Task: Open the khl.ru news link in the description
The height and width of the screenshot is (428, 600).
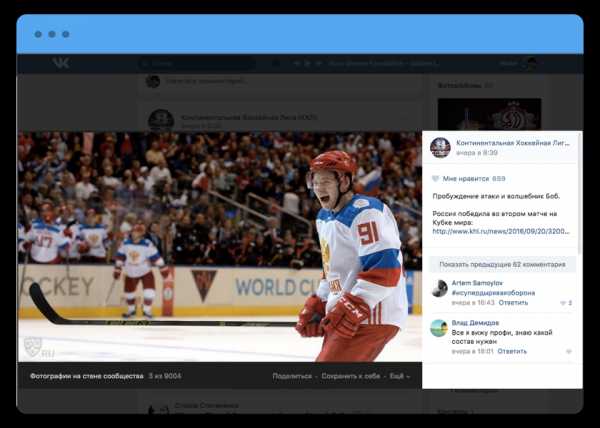Action: [501, 231]
